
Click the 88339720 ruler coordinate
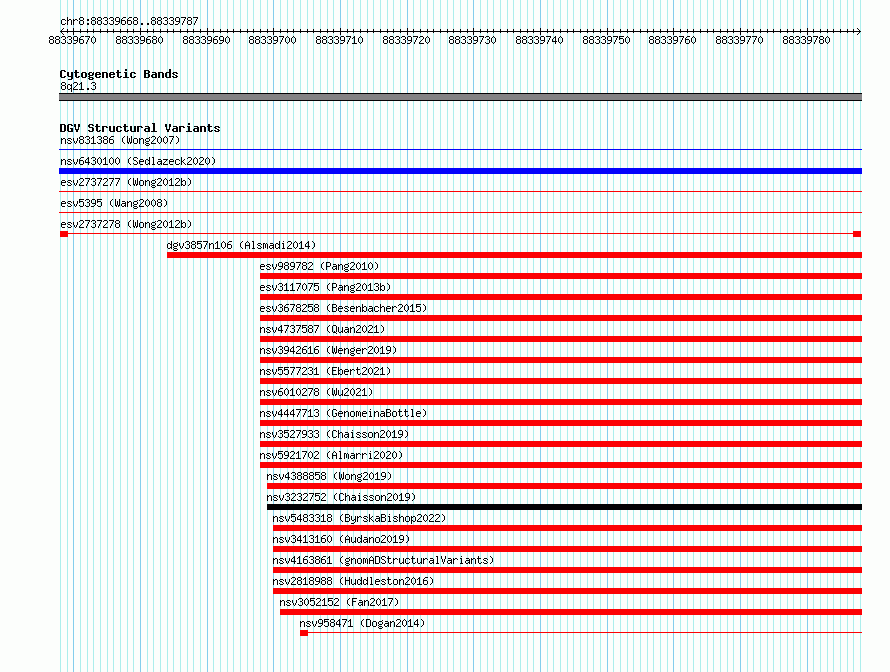[x=406, y=40]
